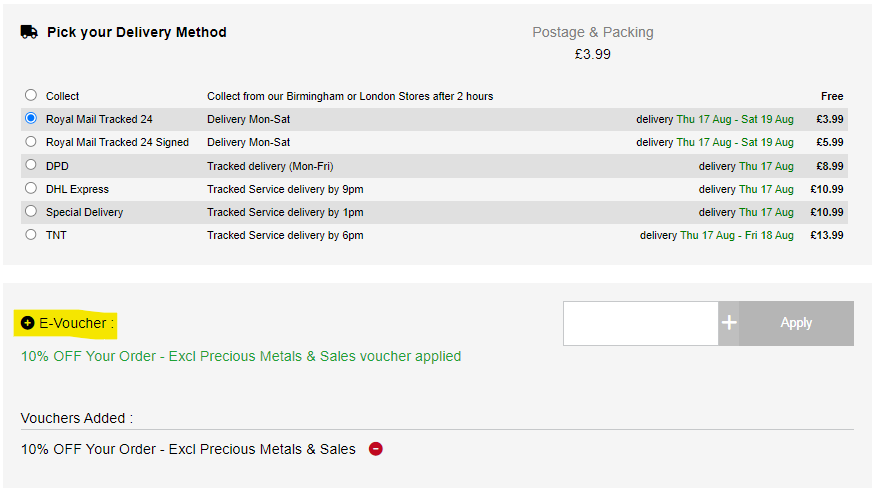The height and width of the screenshot is (492, 888).
Task: Remove the 10% OFF voucher
Action: pyautogui.click(x=376, y=449)
